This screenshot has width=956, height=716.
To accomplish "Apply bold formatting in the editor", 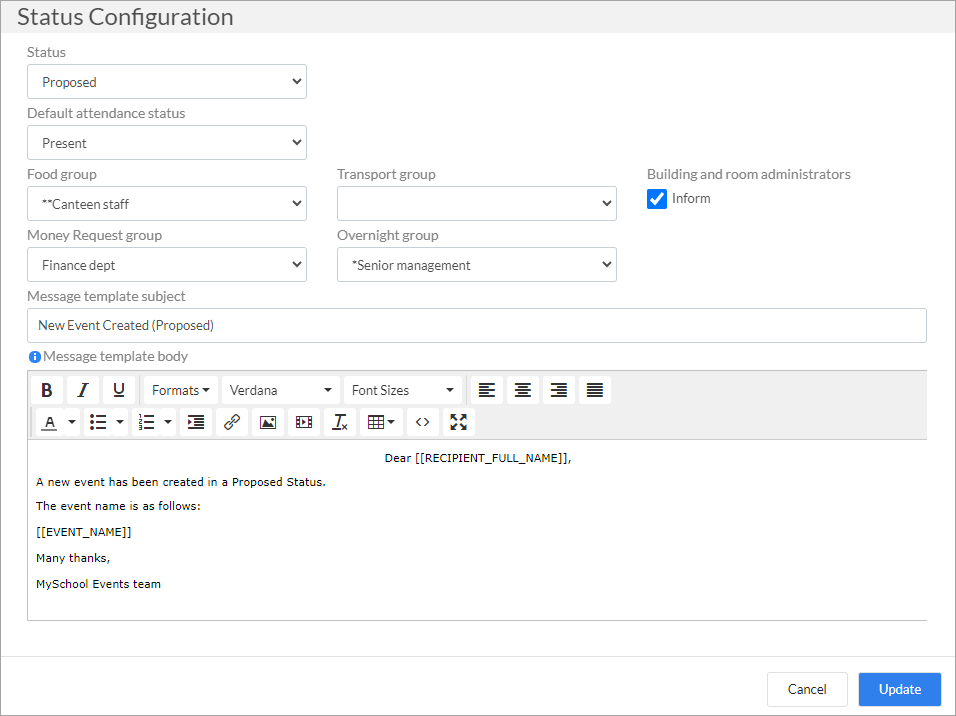I will (47, 390).
